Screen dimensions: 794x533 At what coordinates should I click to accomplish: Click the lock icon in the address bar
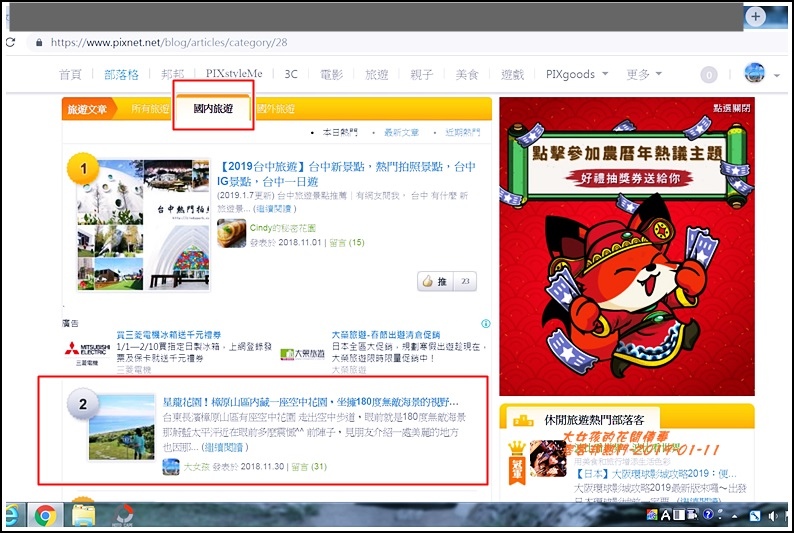pos(39,43)
